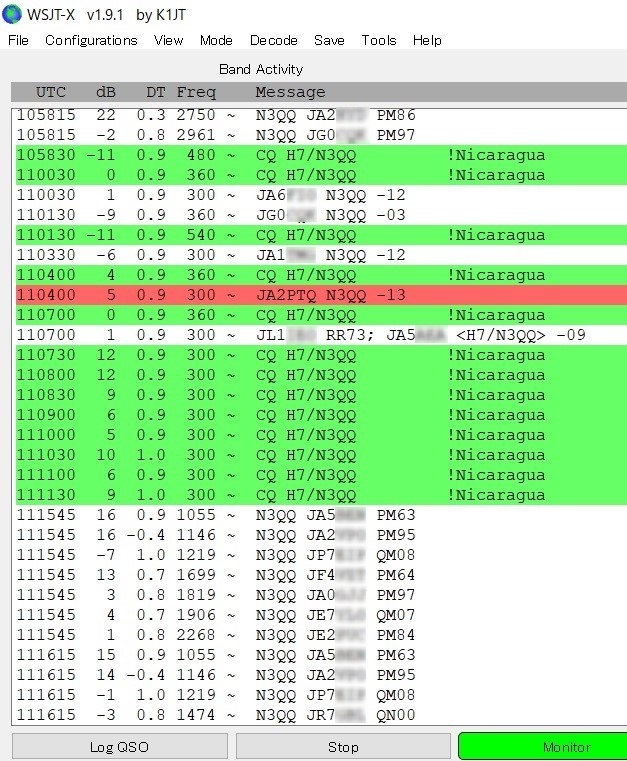This screenshot has height=761, width=627.
Task: Select the 111545 row with grid QM07
Action: pos(321,615)
